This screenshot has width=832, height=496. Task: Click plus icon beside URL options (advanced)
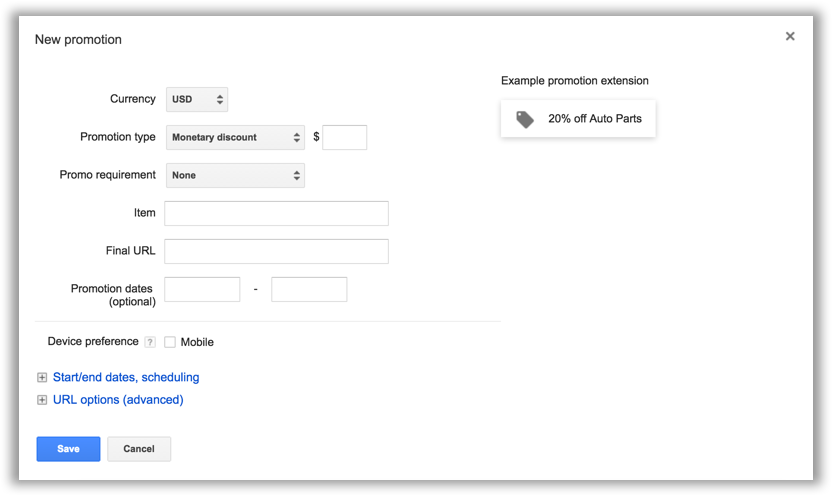42,400
